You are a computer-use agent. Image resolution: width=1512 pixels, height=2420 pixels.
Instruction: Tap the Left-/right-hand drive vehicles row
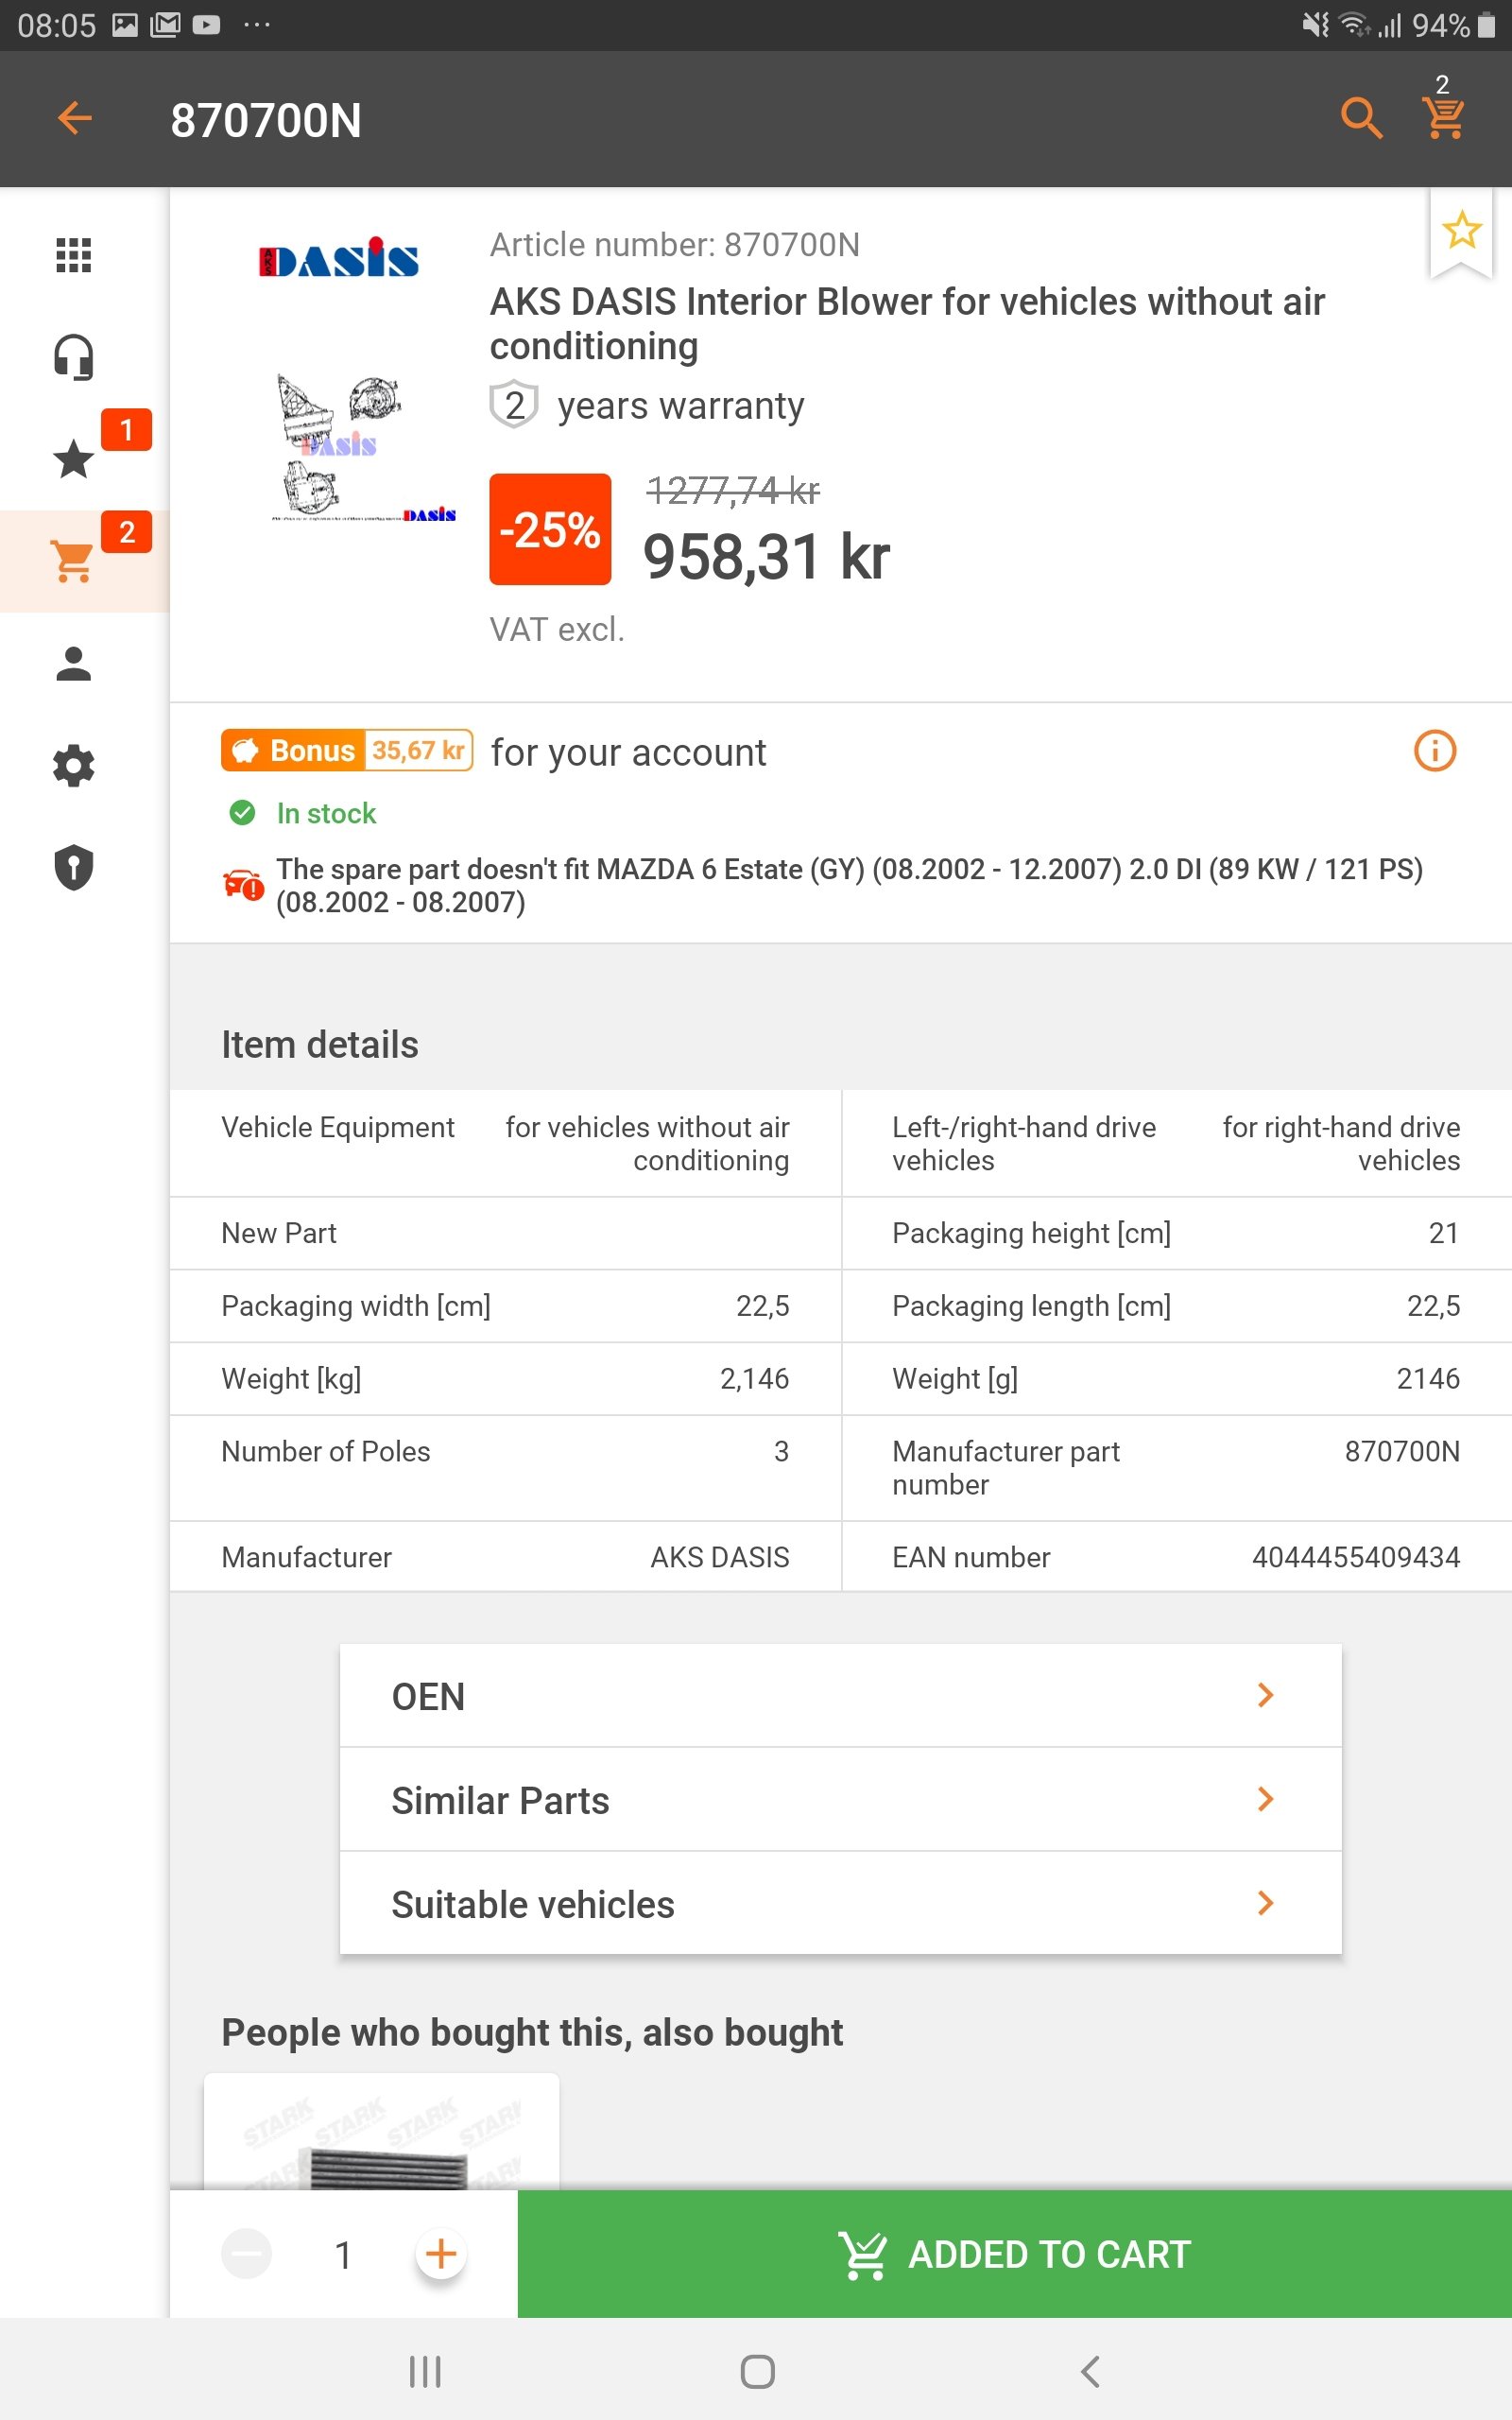pyautogui.click(x=1176, y=1143)
